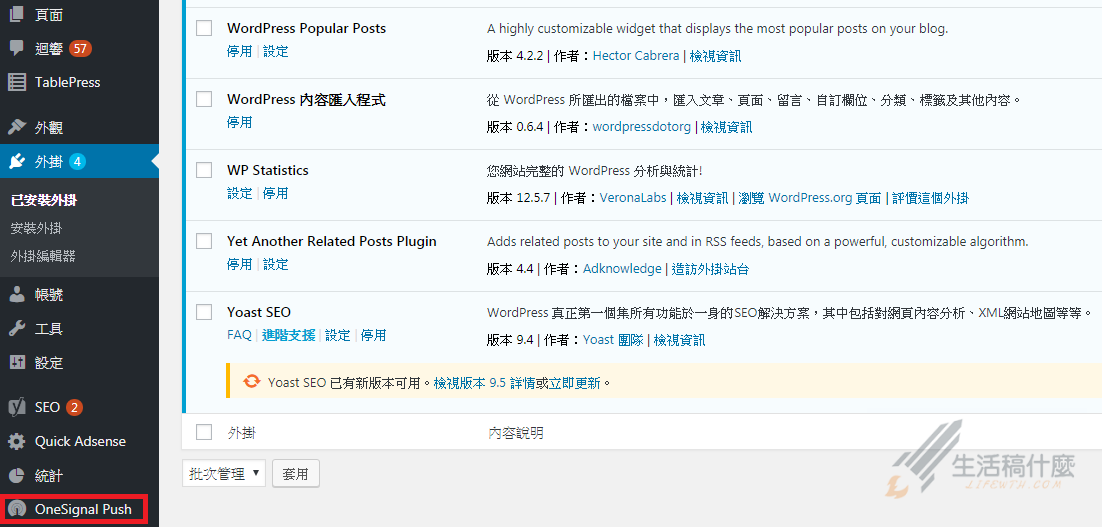Screen dimensions: 1102x527
Task: Click the 頁面 pages icon in sidebar
Action: click(x=17, y=15)
